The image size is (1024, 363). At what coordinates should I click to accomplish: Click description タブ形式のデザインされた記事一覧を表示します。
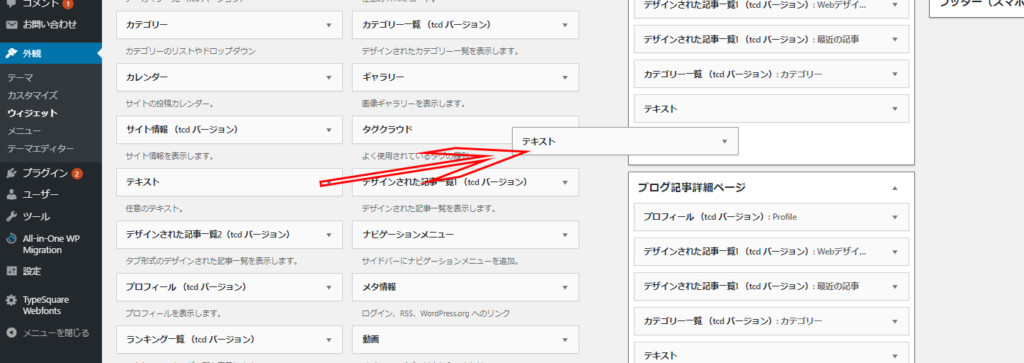click(212, 261)
